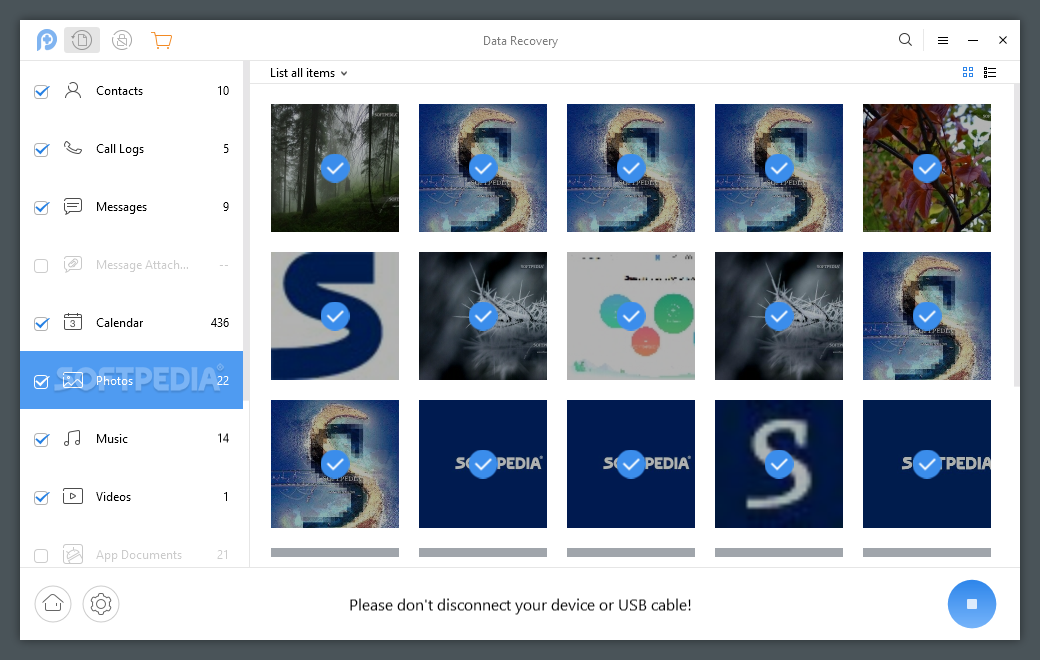Image resolution: width=1040 pixels, height=660 pixels.
Task: Toggle the Message Attachments checkbox
Action: click(x=41, y=266)
